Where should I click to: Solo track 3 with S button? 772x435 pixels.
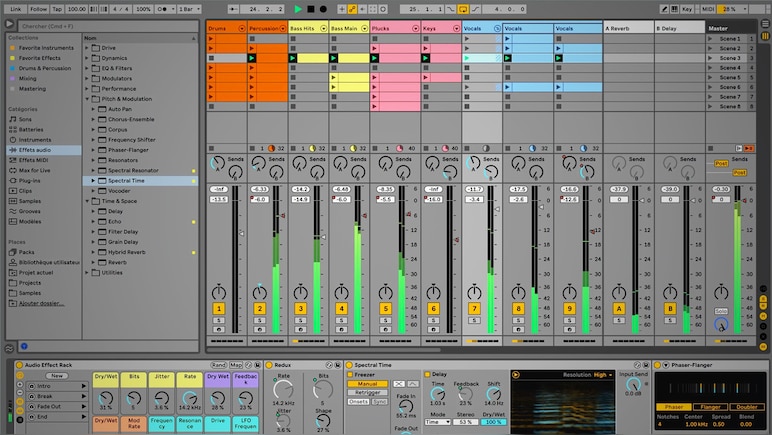pyautogui.click(x=300, y=320)
